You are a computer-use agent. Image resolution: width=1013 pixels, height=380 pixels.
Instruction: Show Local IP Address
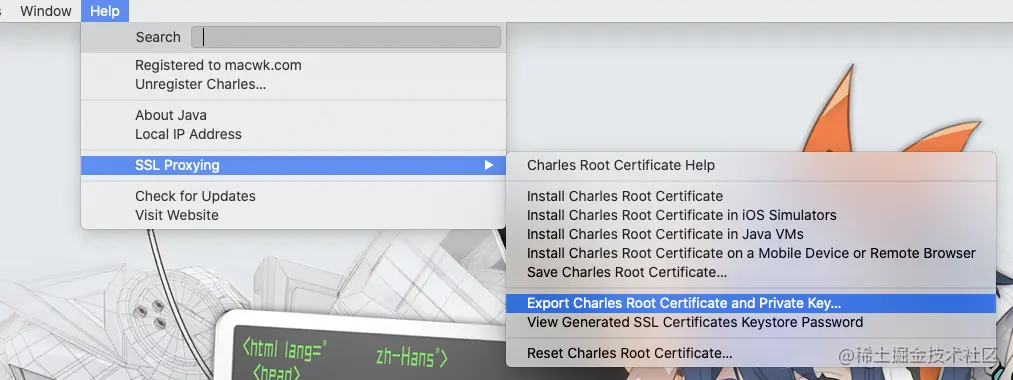(293, 134)
